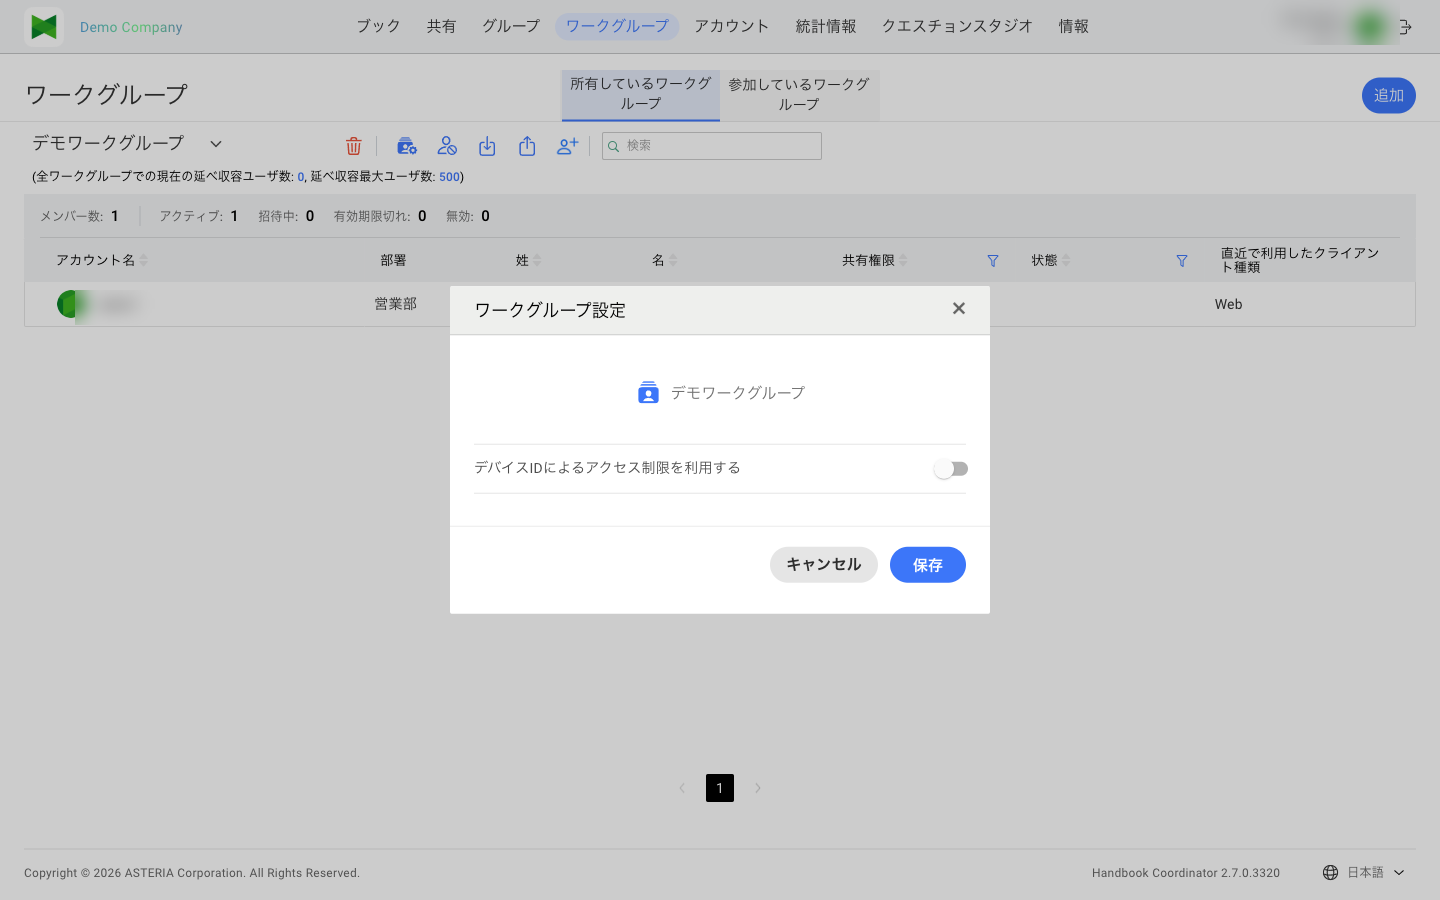Switch to 参加しているワークグループ tab
This screenshot has width=1440, height=900.
(x=799, y=94)
